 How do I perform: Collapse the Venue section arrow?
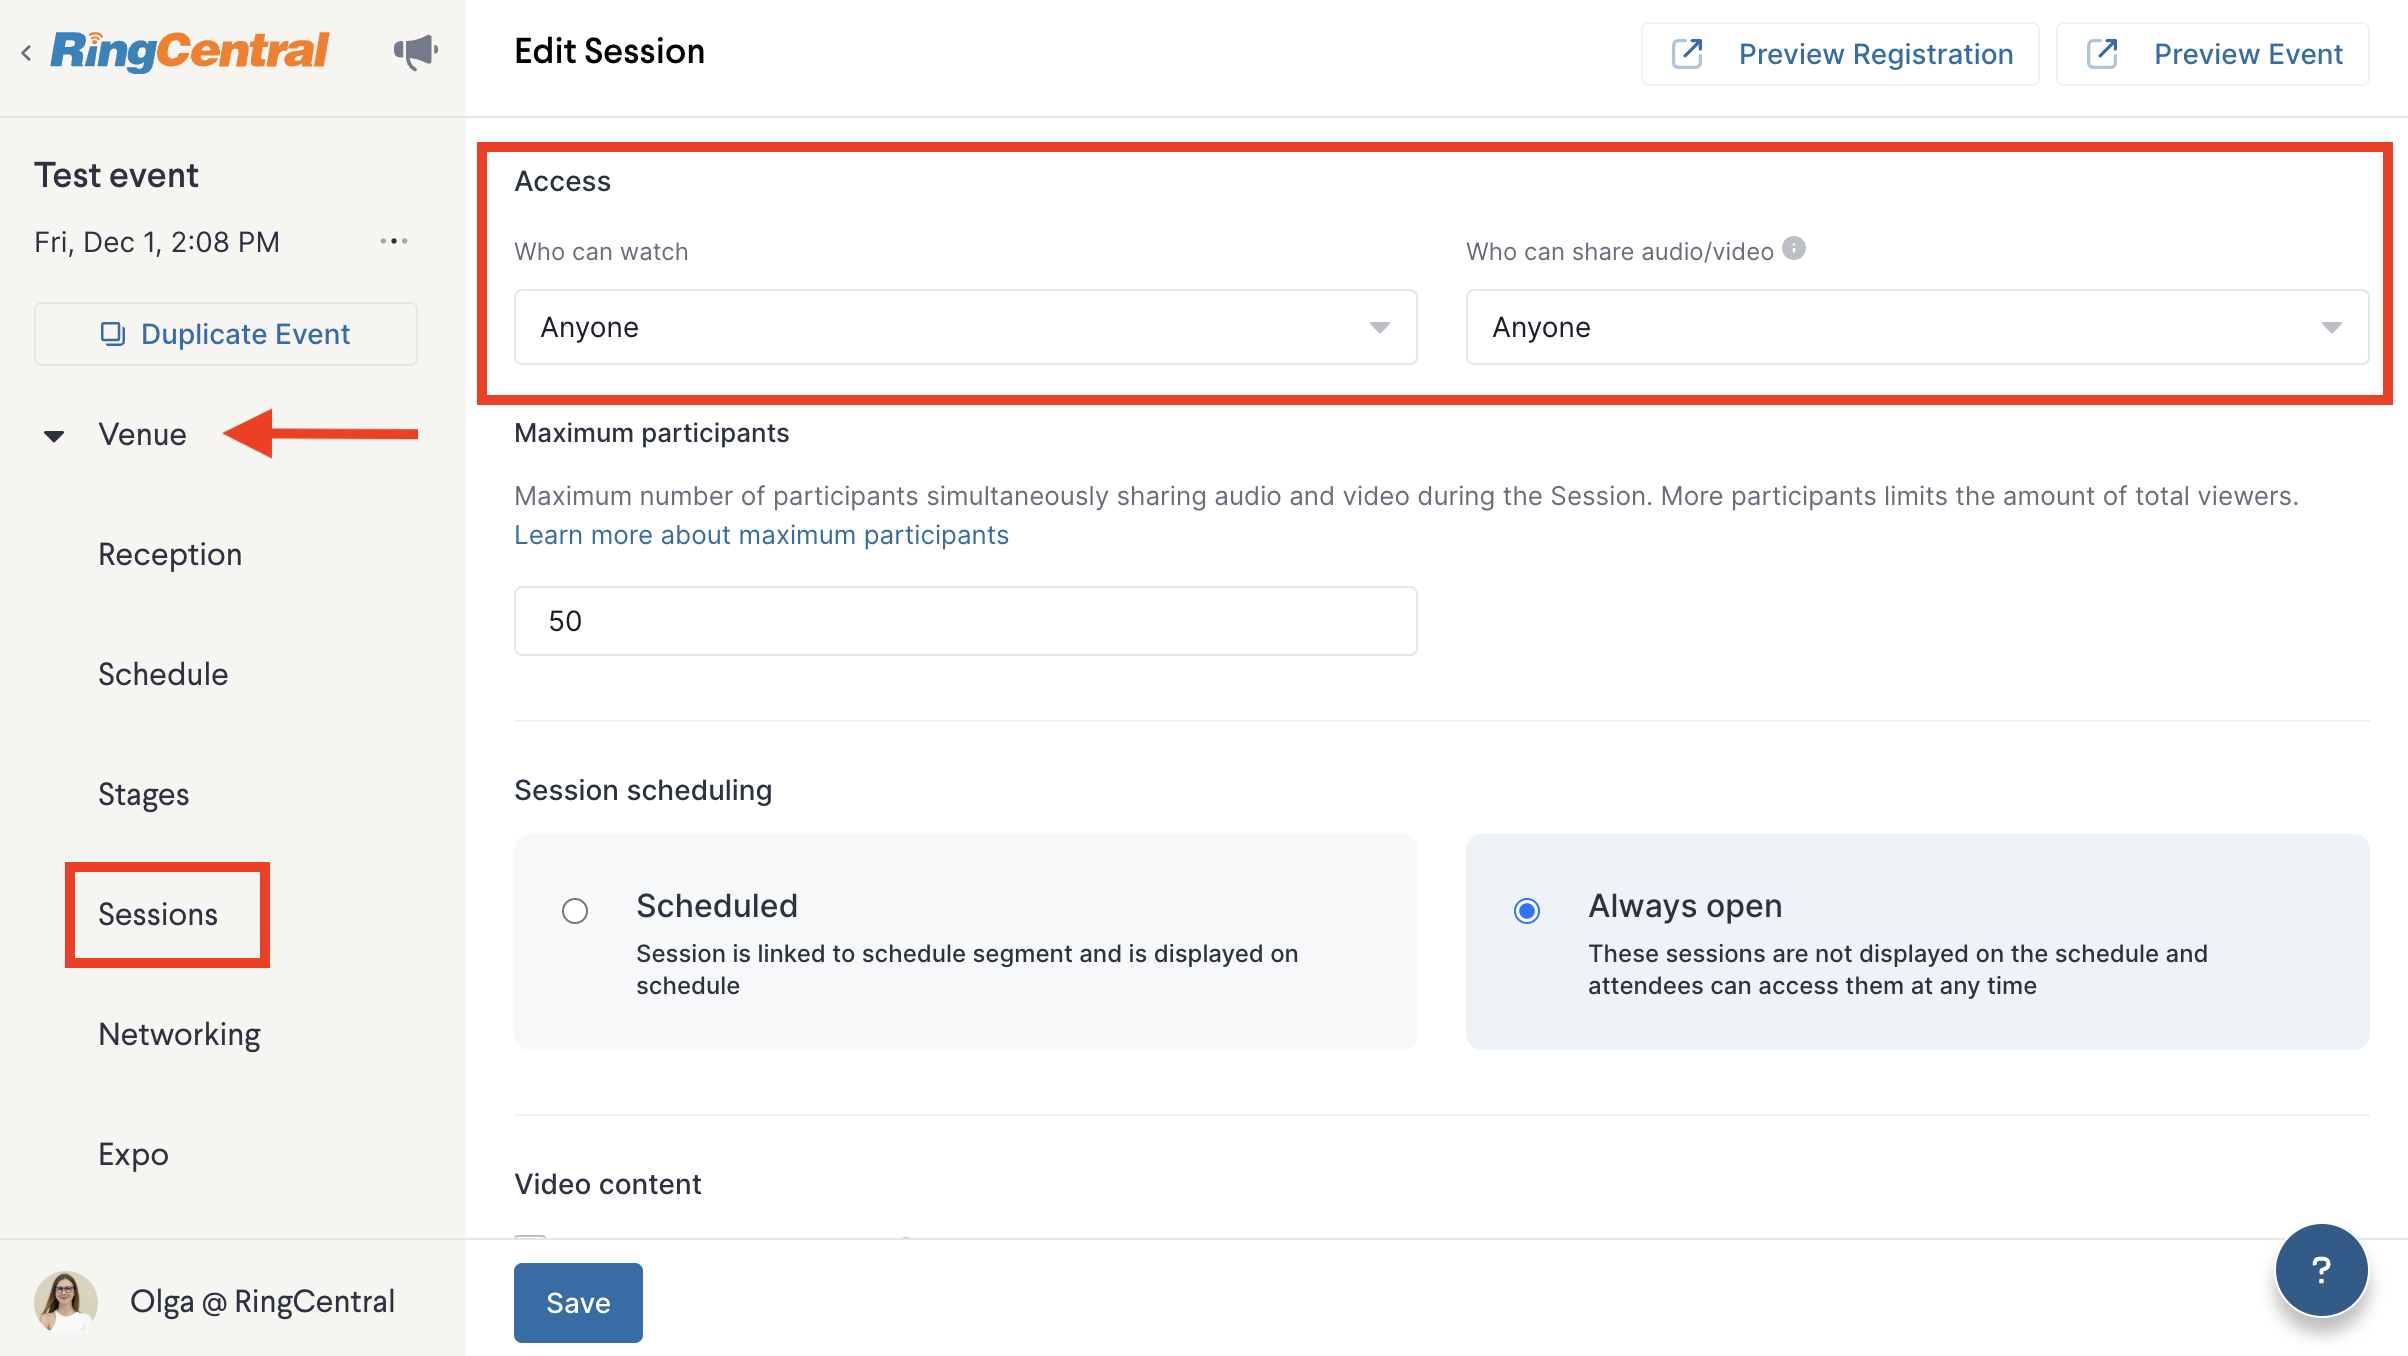(54, 436)
